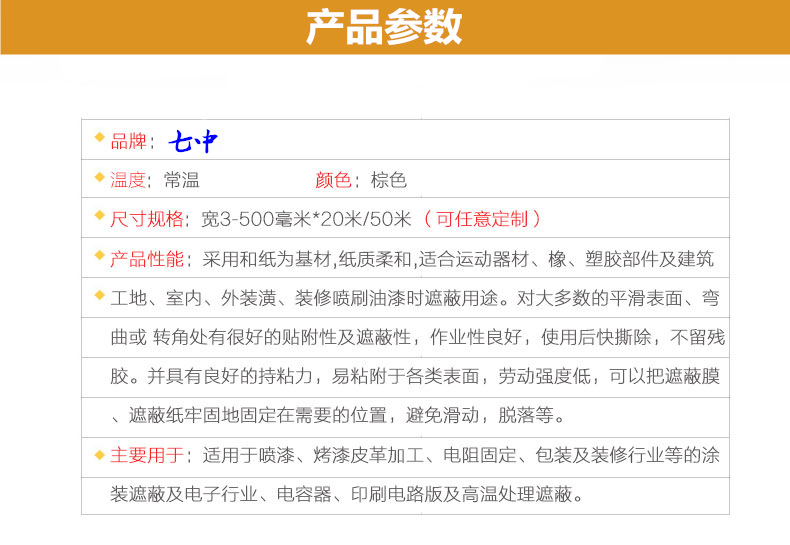Click the handwritten 七中 brand logo
The image size is (790, 545).
click(193, 141)
